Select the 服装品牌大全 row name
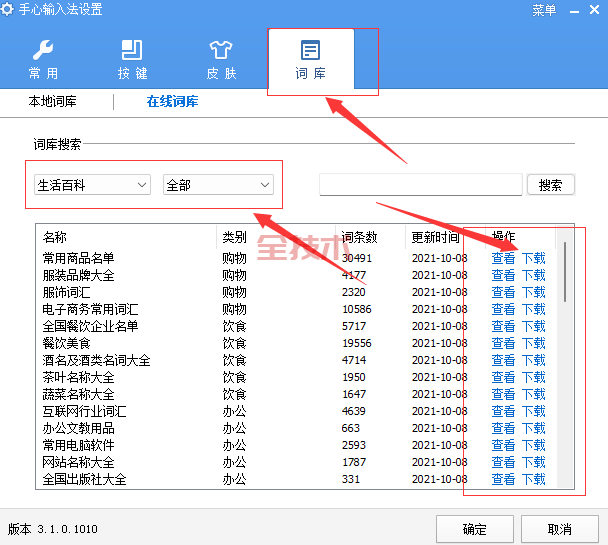This screenshot has height=545, width=608. [78, 275]
